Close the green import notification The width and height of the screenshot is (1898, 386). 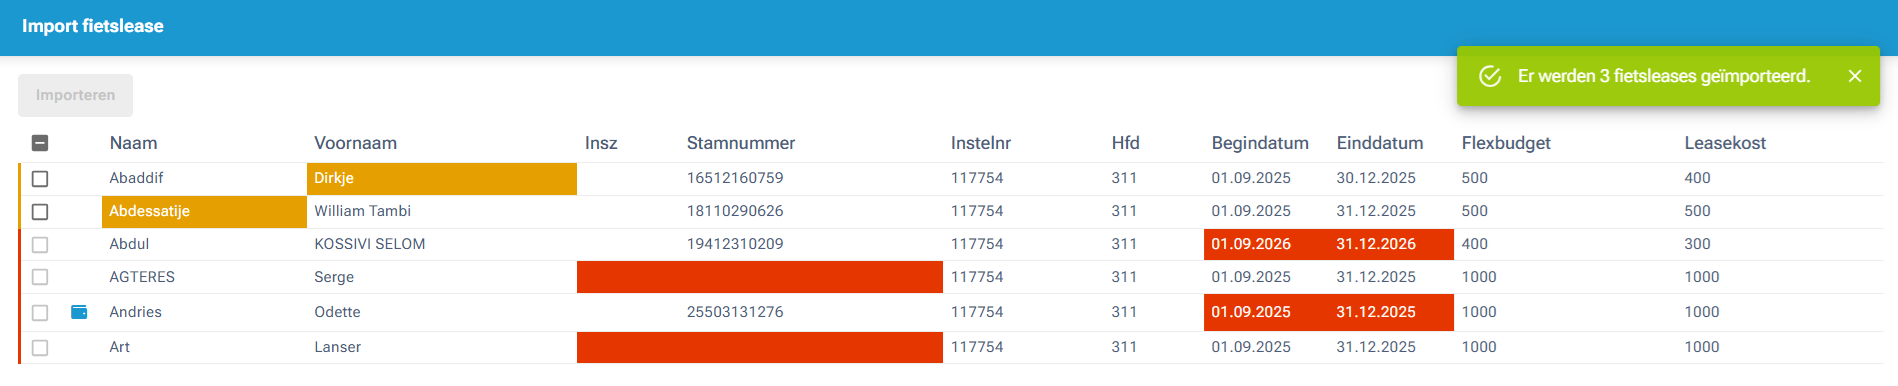(1855, 76)
